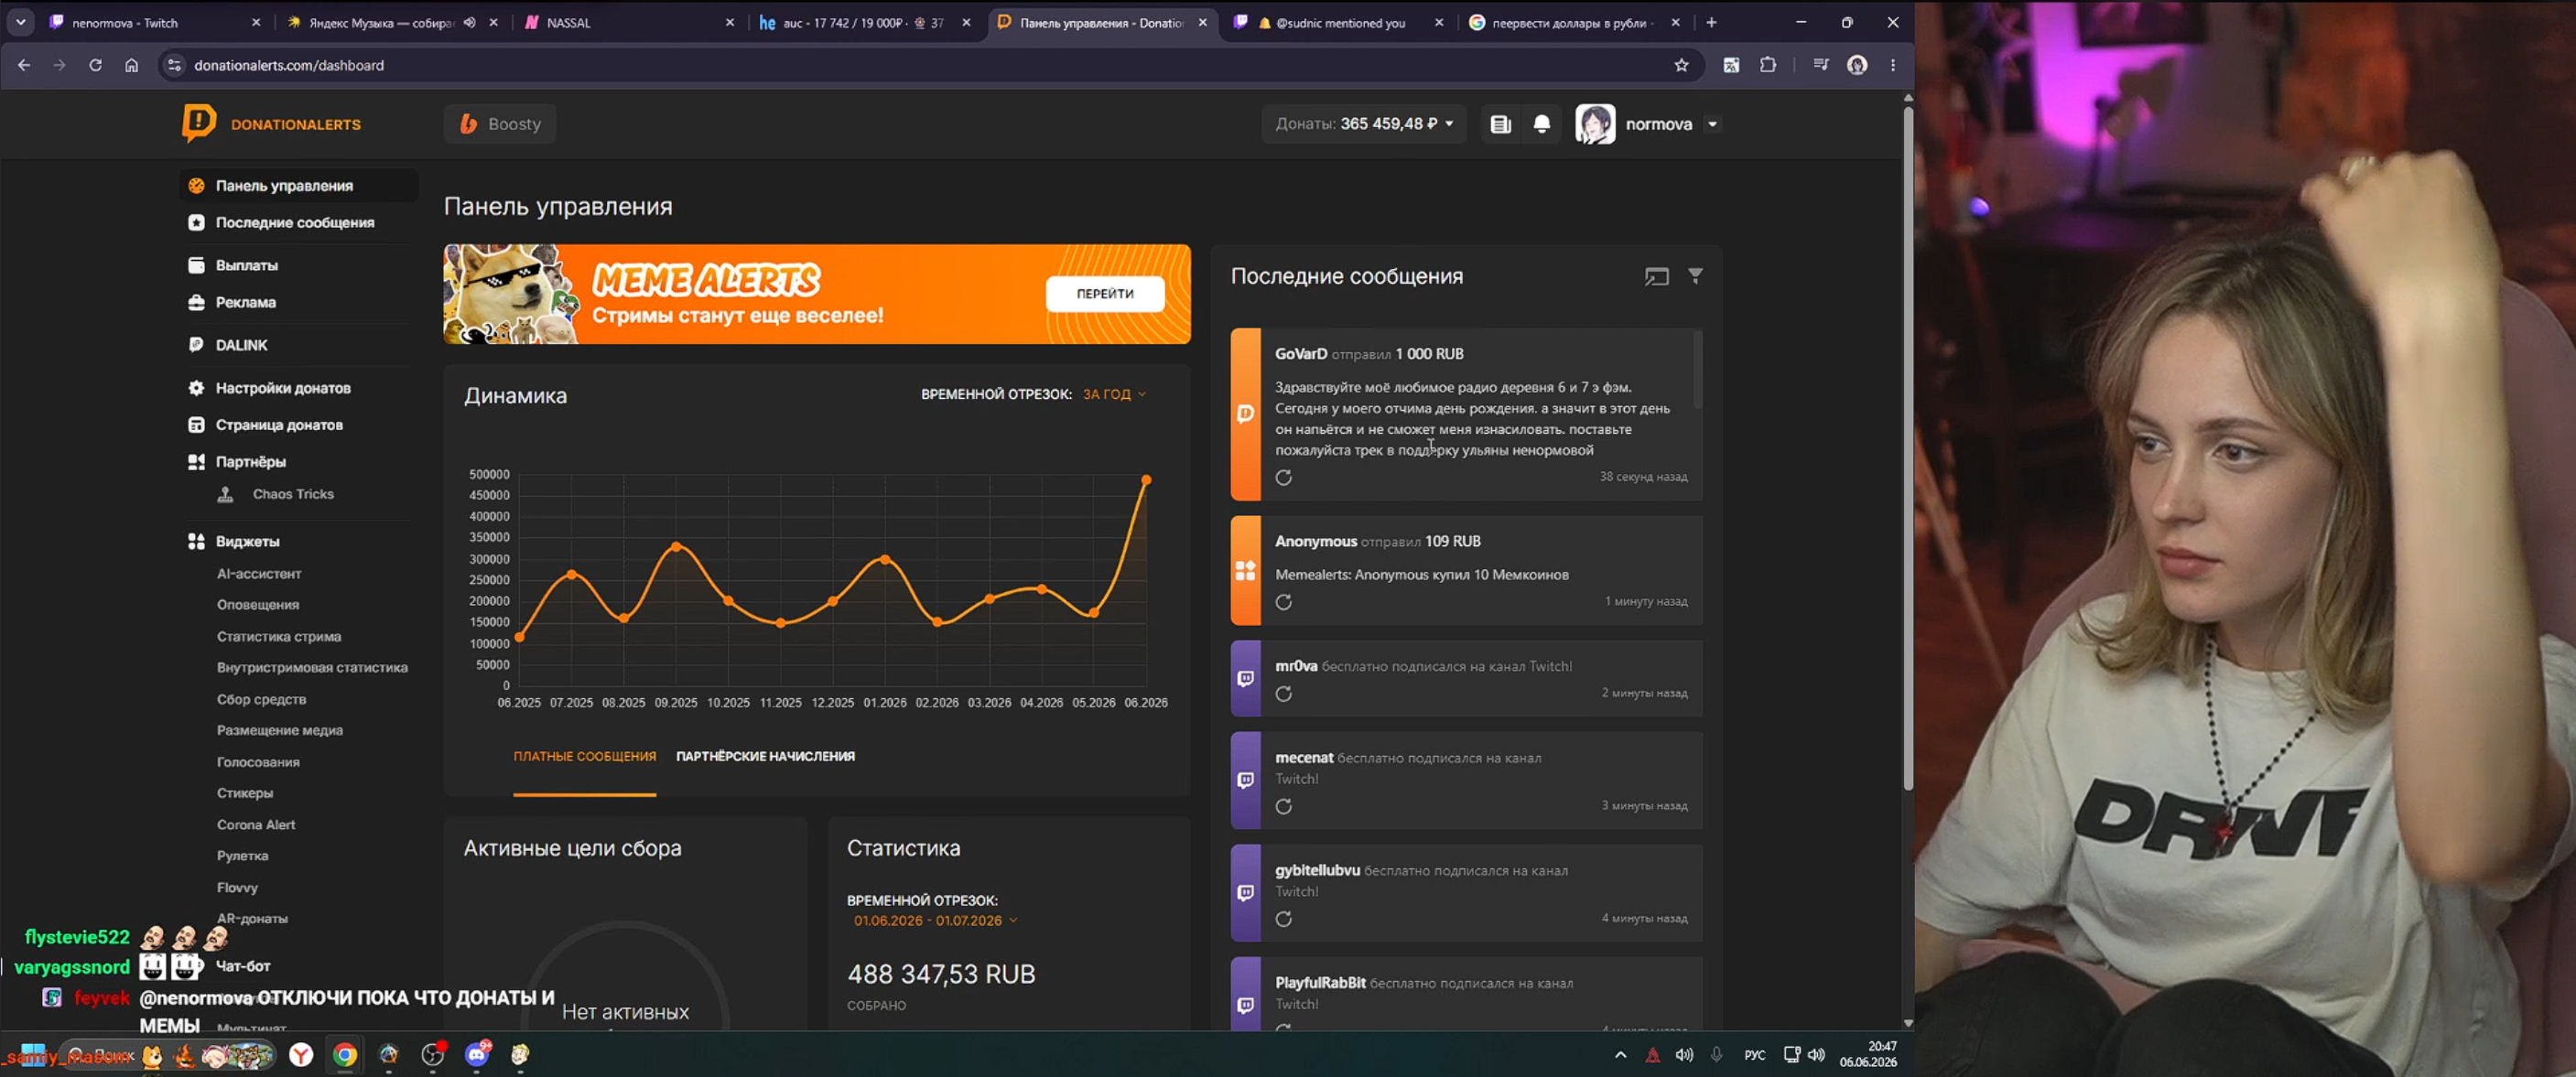
Task: Open Статистика стрима widget
Action: coord(279,637)
